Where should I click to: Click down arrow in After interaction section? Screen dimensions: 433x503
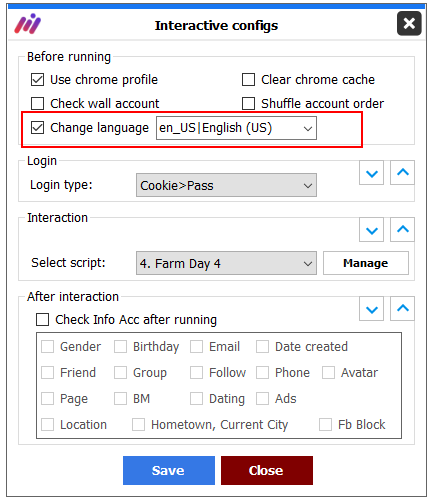point(372,309)
